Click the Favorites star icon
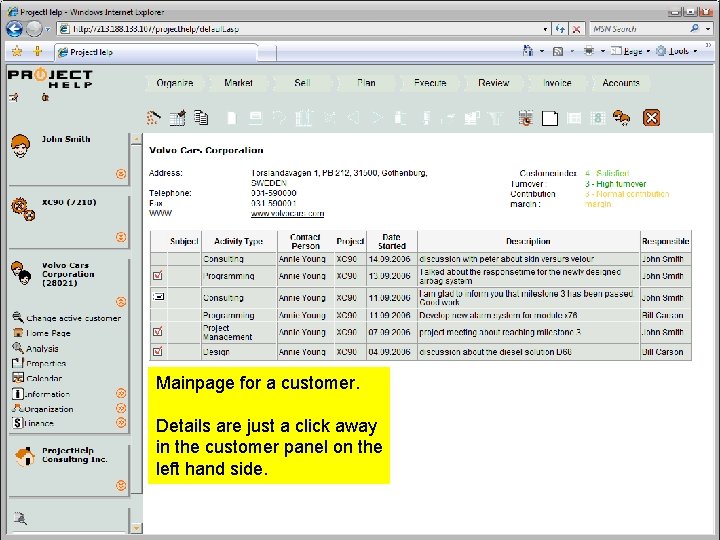Viewport: 720px width, 540px height. click(x=17, y=51)
